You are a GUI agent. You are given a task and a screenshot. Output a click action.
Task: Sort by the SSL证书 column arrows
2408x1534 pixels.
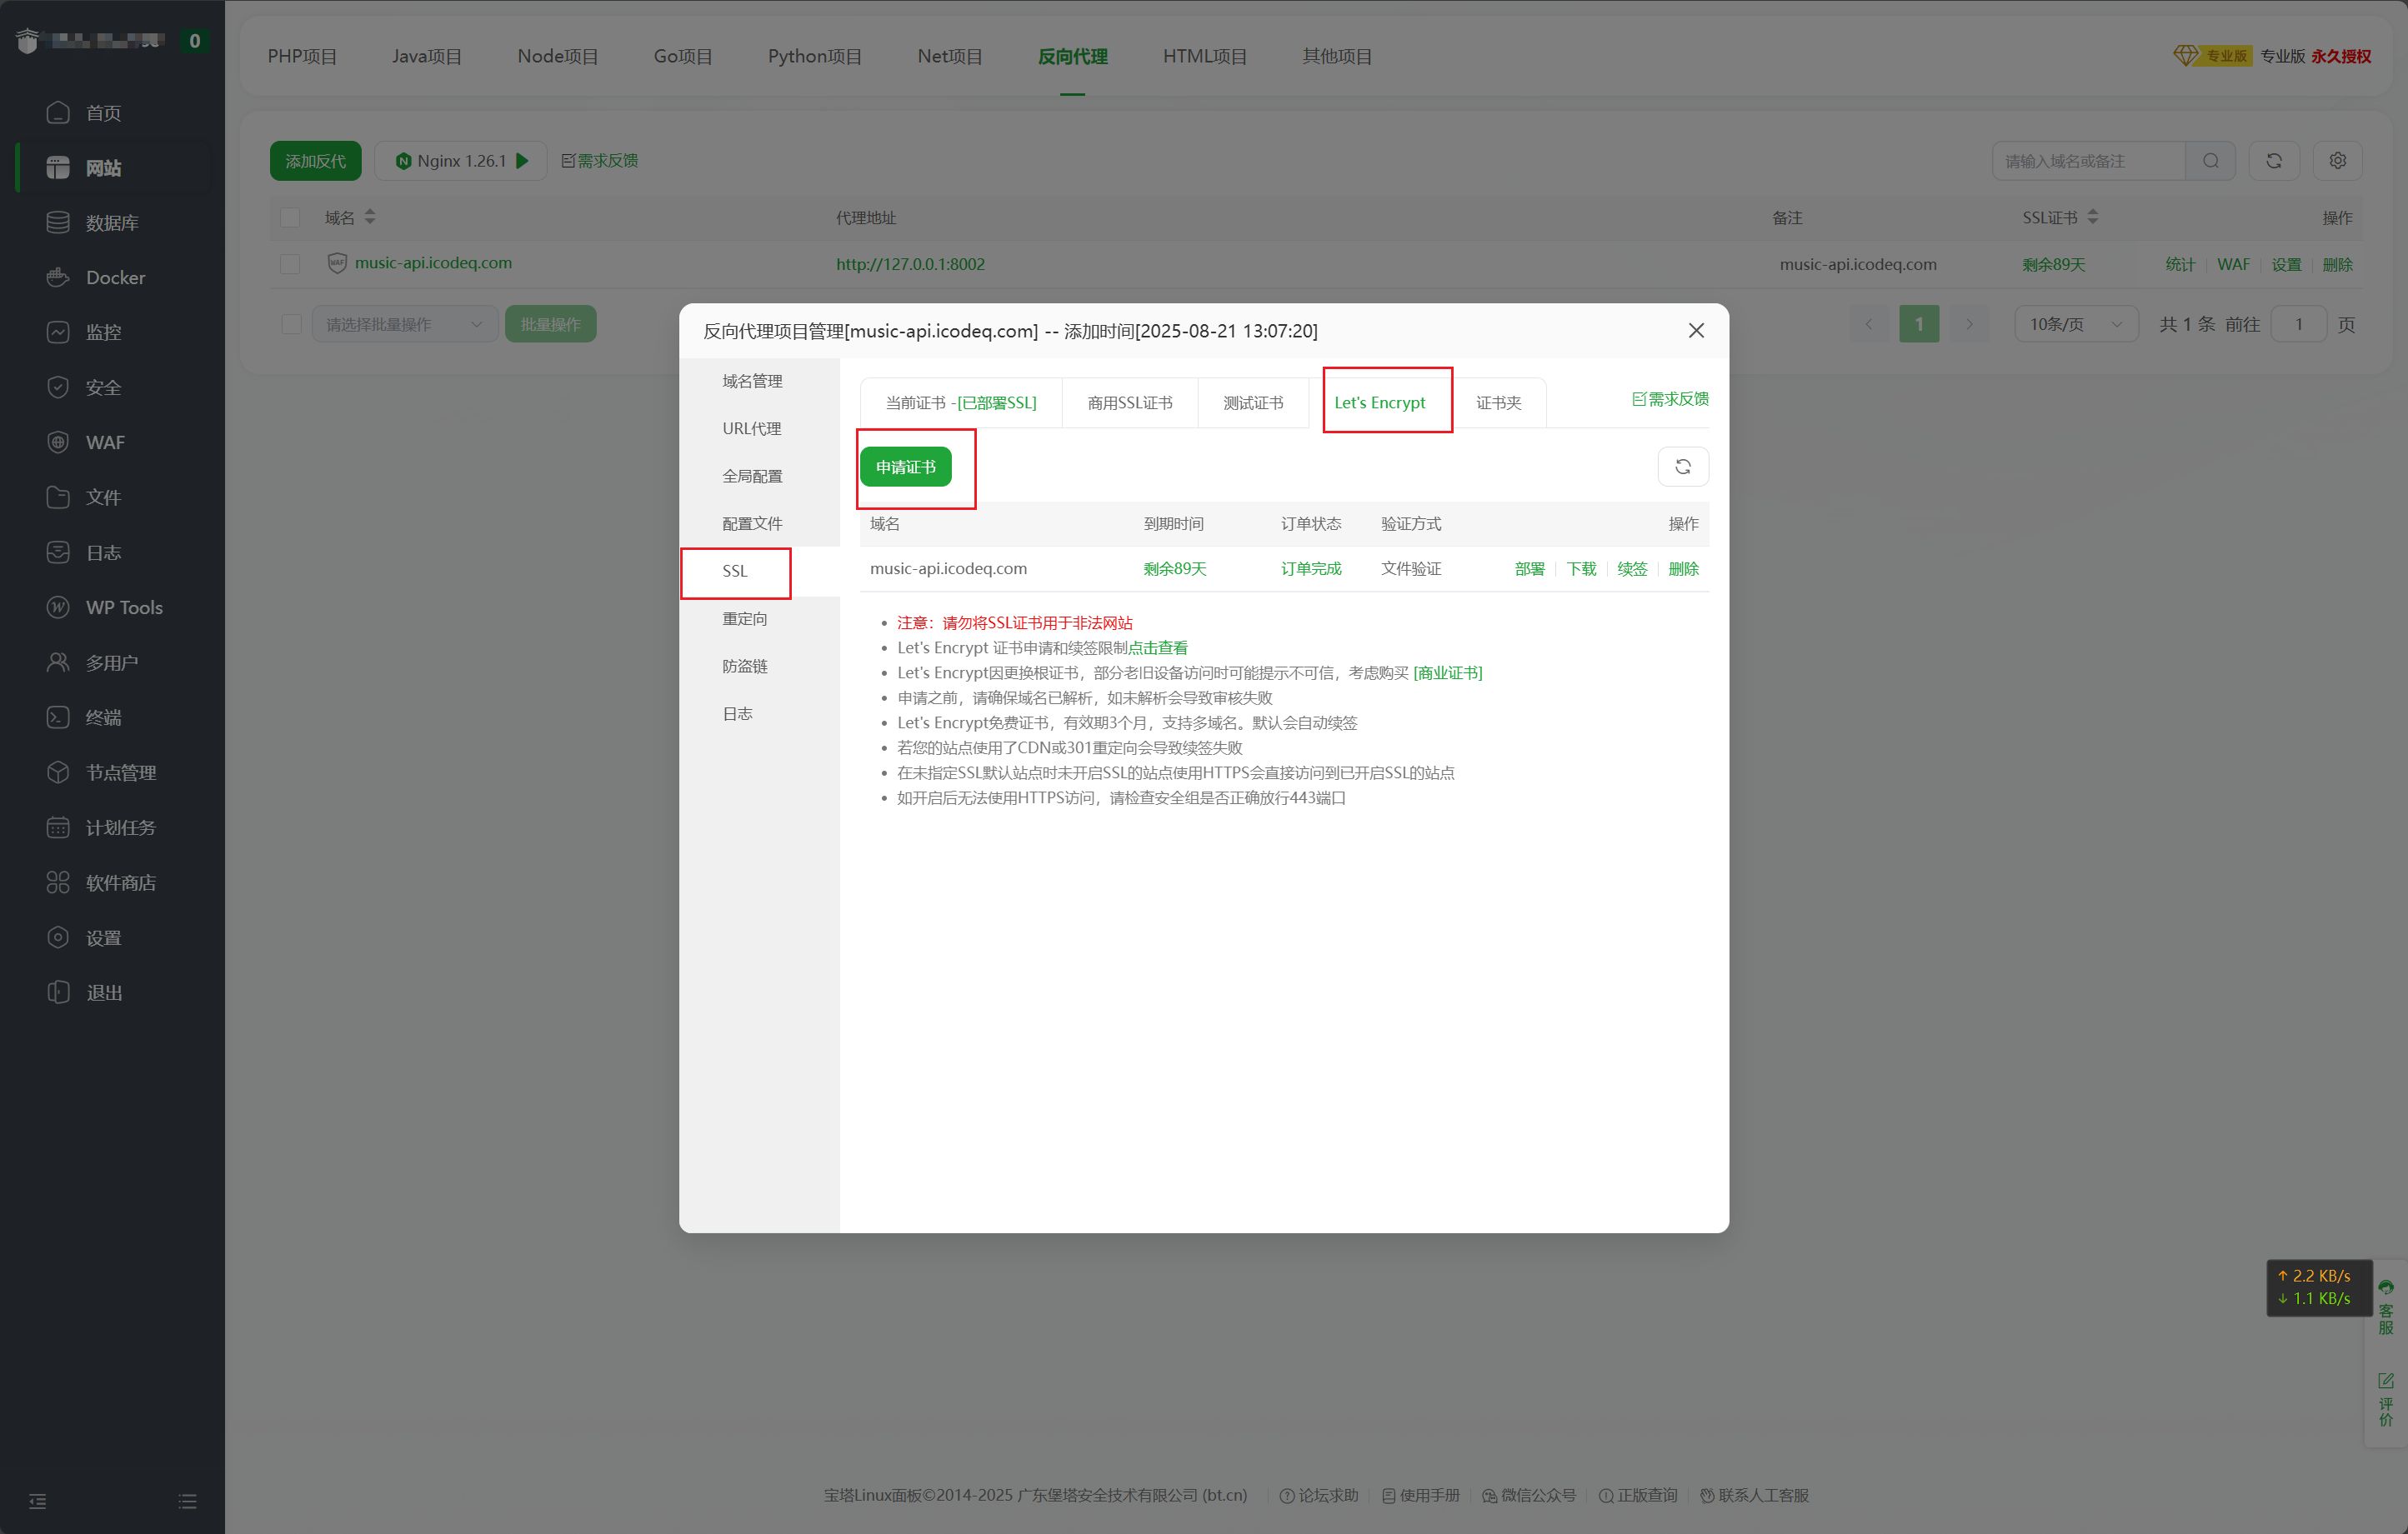tap(2093, 217)
